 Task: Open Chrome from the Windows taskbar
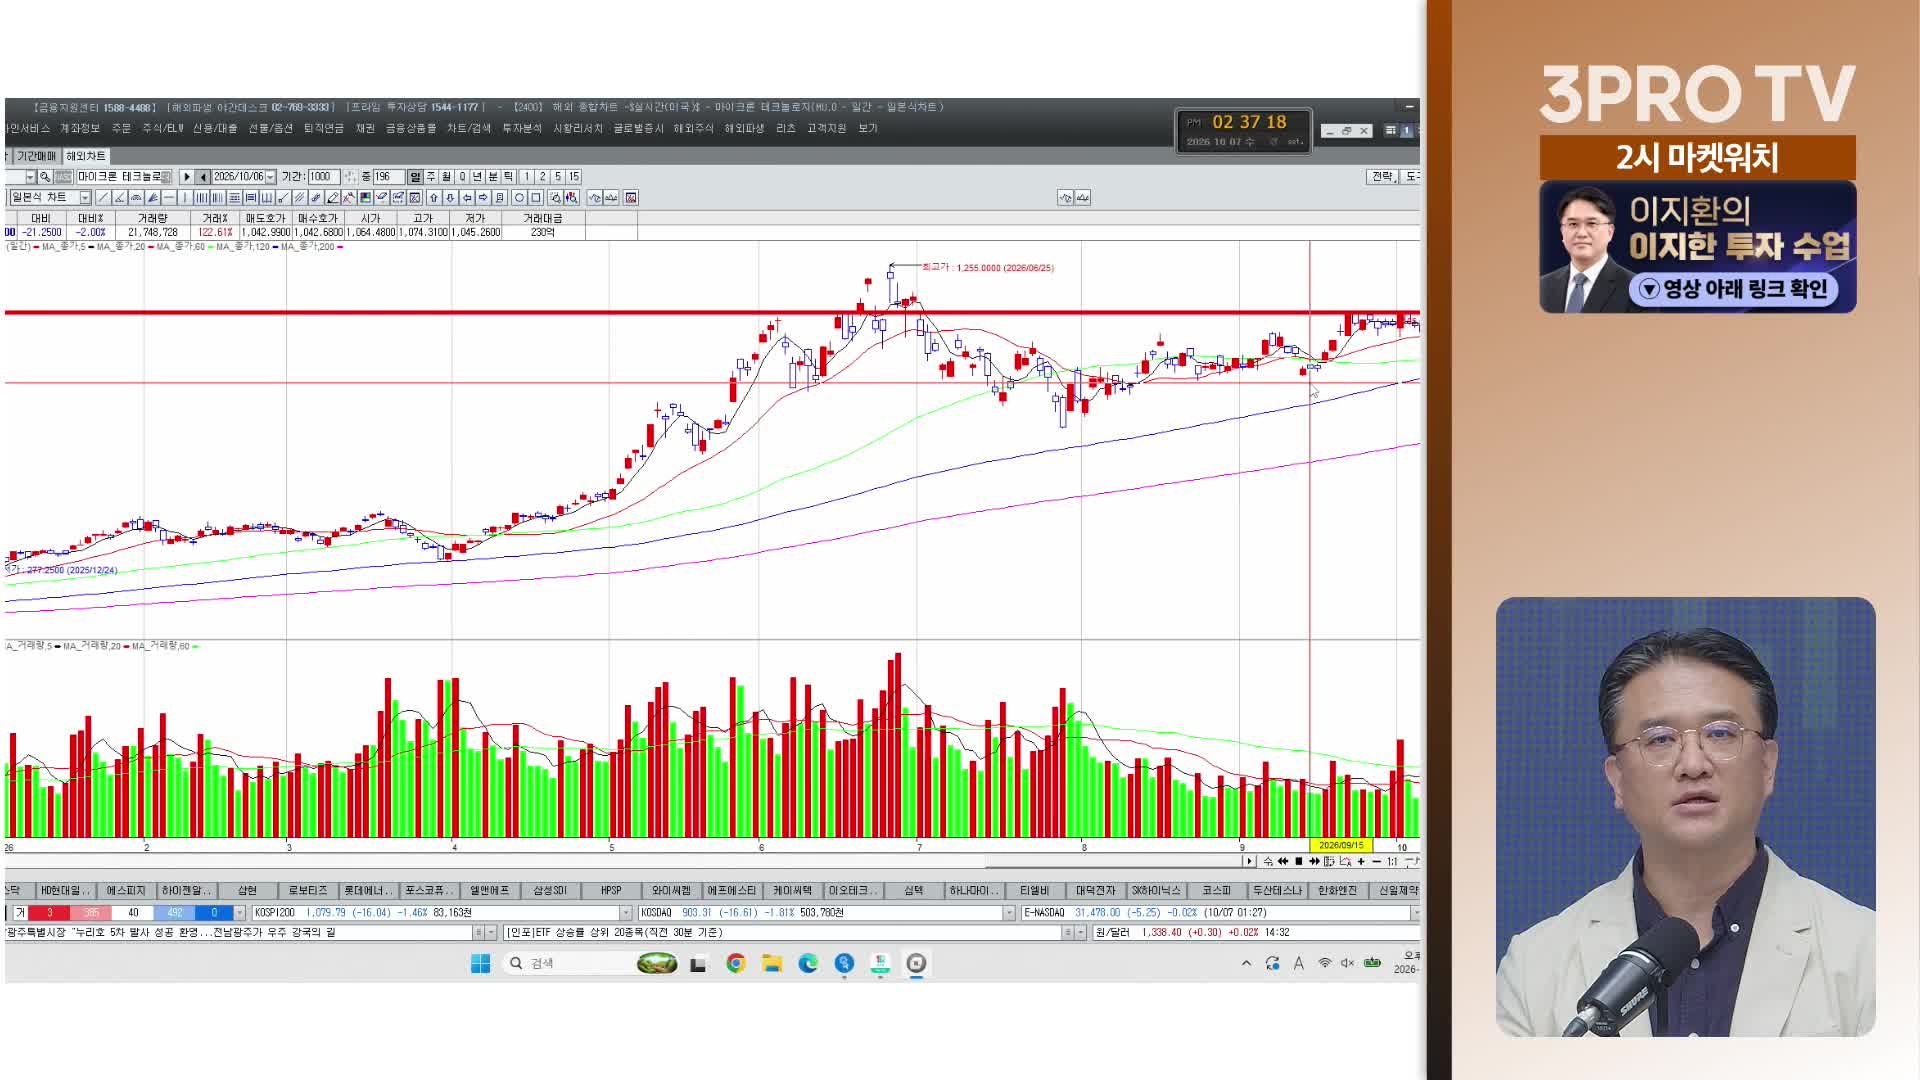(x=736, y=963)
